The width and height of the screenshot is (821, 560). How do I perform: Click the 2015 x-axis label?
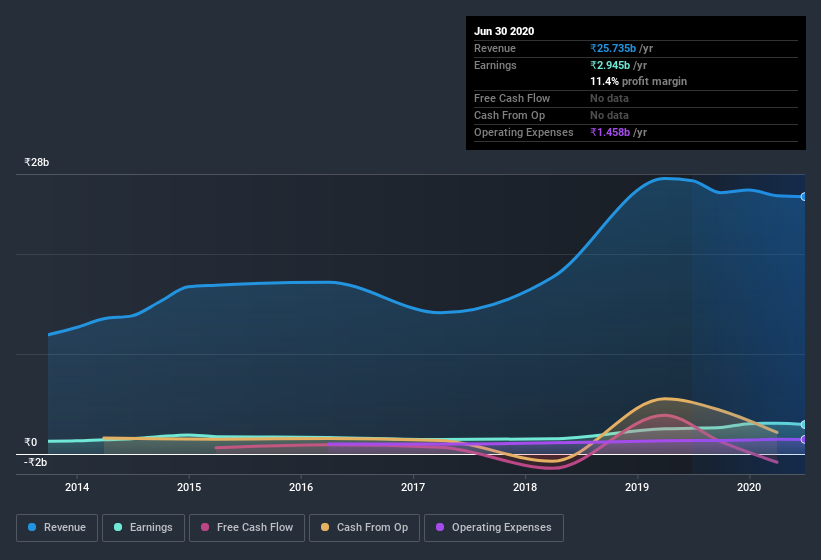click(x=189, y=487)
